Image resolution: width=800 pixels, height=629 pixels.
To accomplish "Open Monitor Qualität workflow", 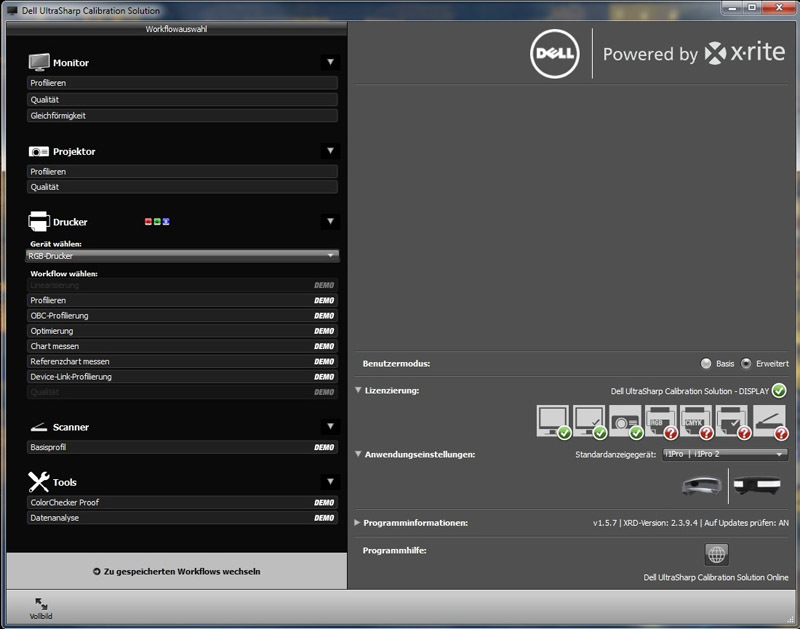I will click(182, 99).
